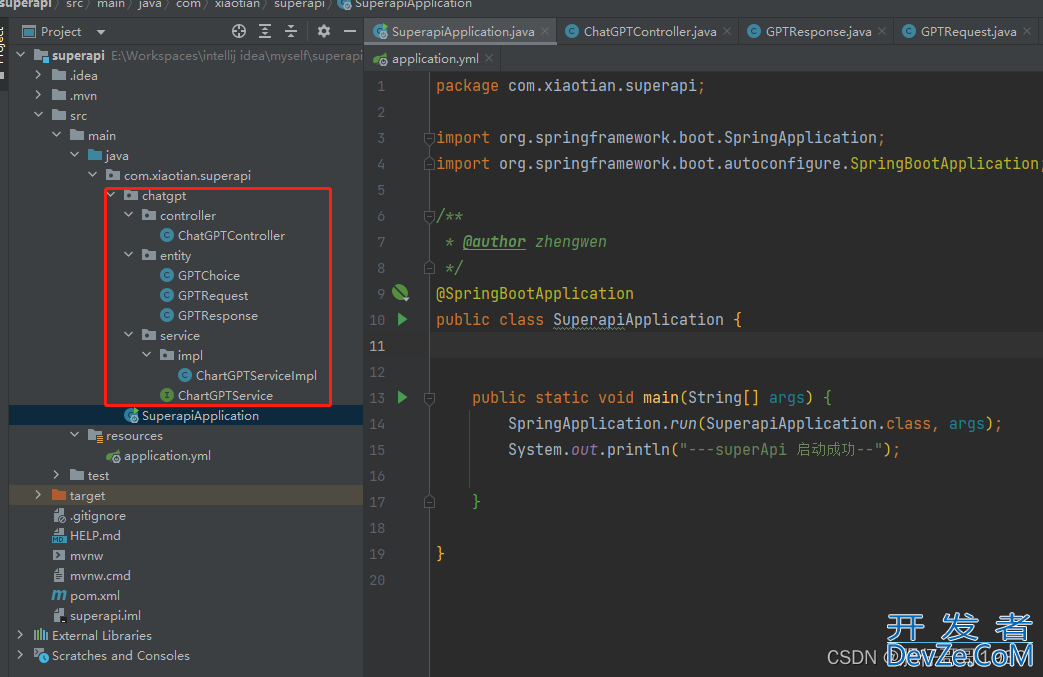Click the @SpringBootApplication annotation

(534, 293)
